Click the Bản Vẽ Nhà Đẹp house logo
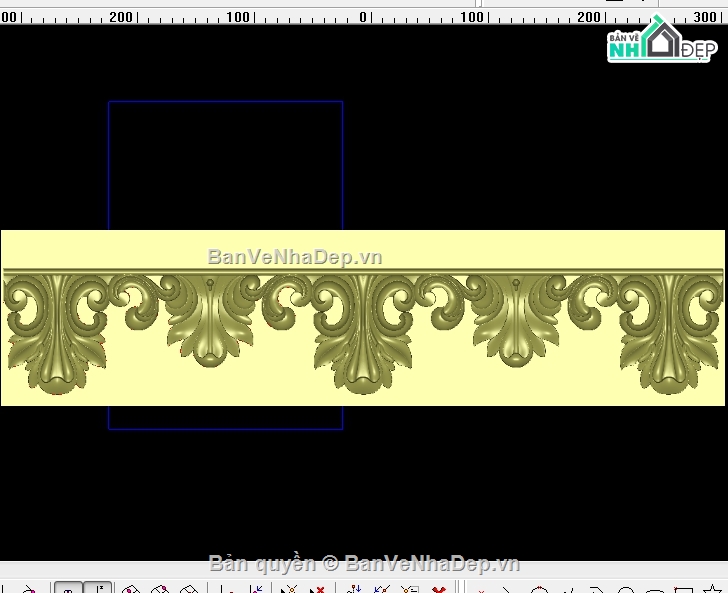The height and width of the screenshot is (593, 728). tap(661, 42)
